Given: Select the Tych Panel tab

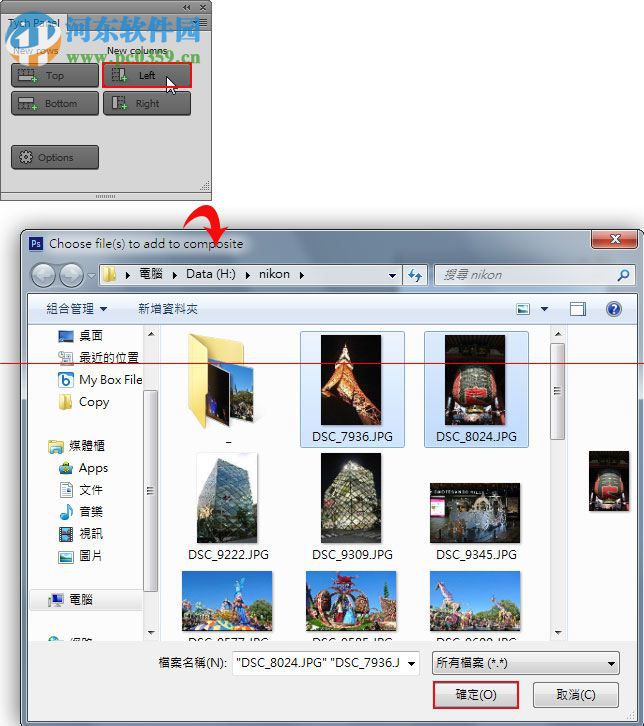Looking at the screenshot, I should (x=34, y=22).
